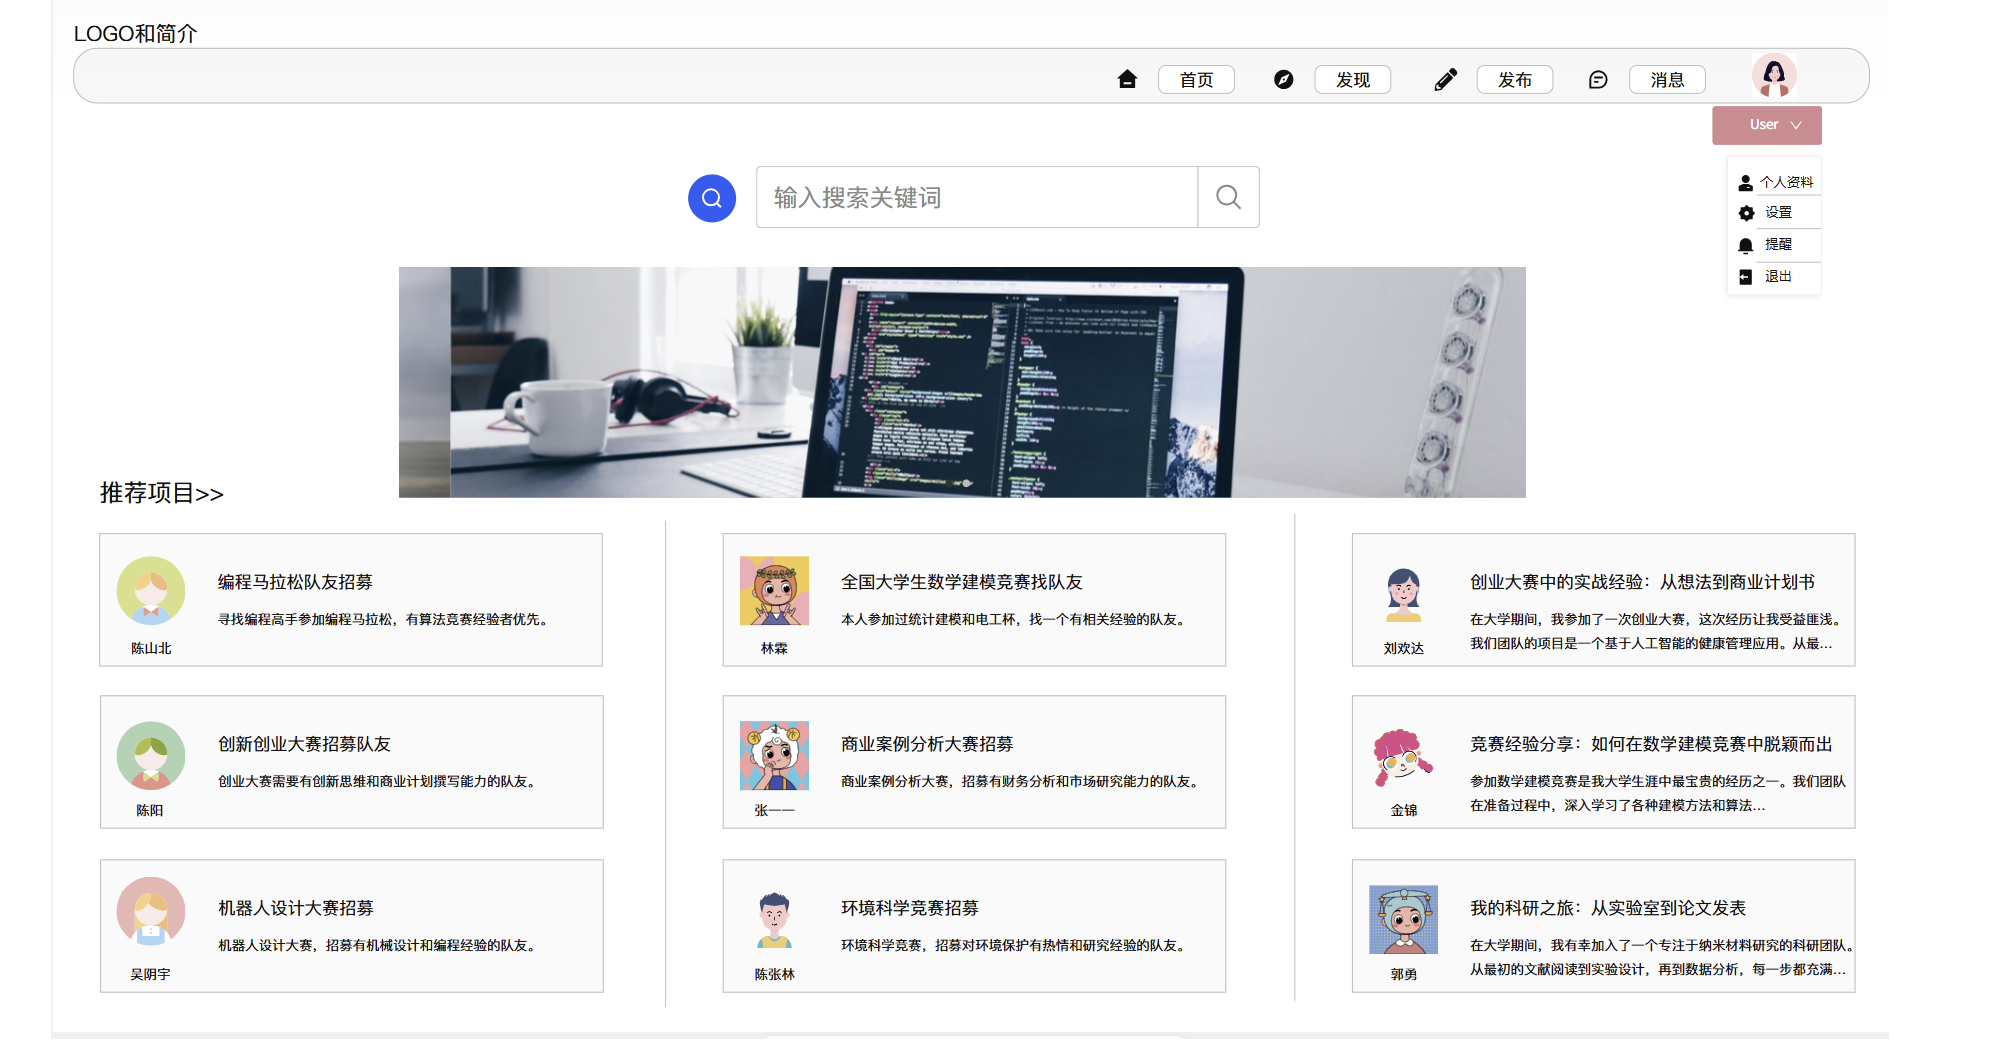Click description 本人参加过统计建模和电工杯
2003x1043 pixels.
point(1015,620)
